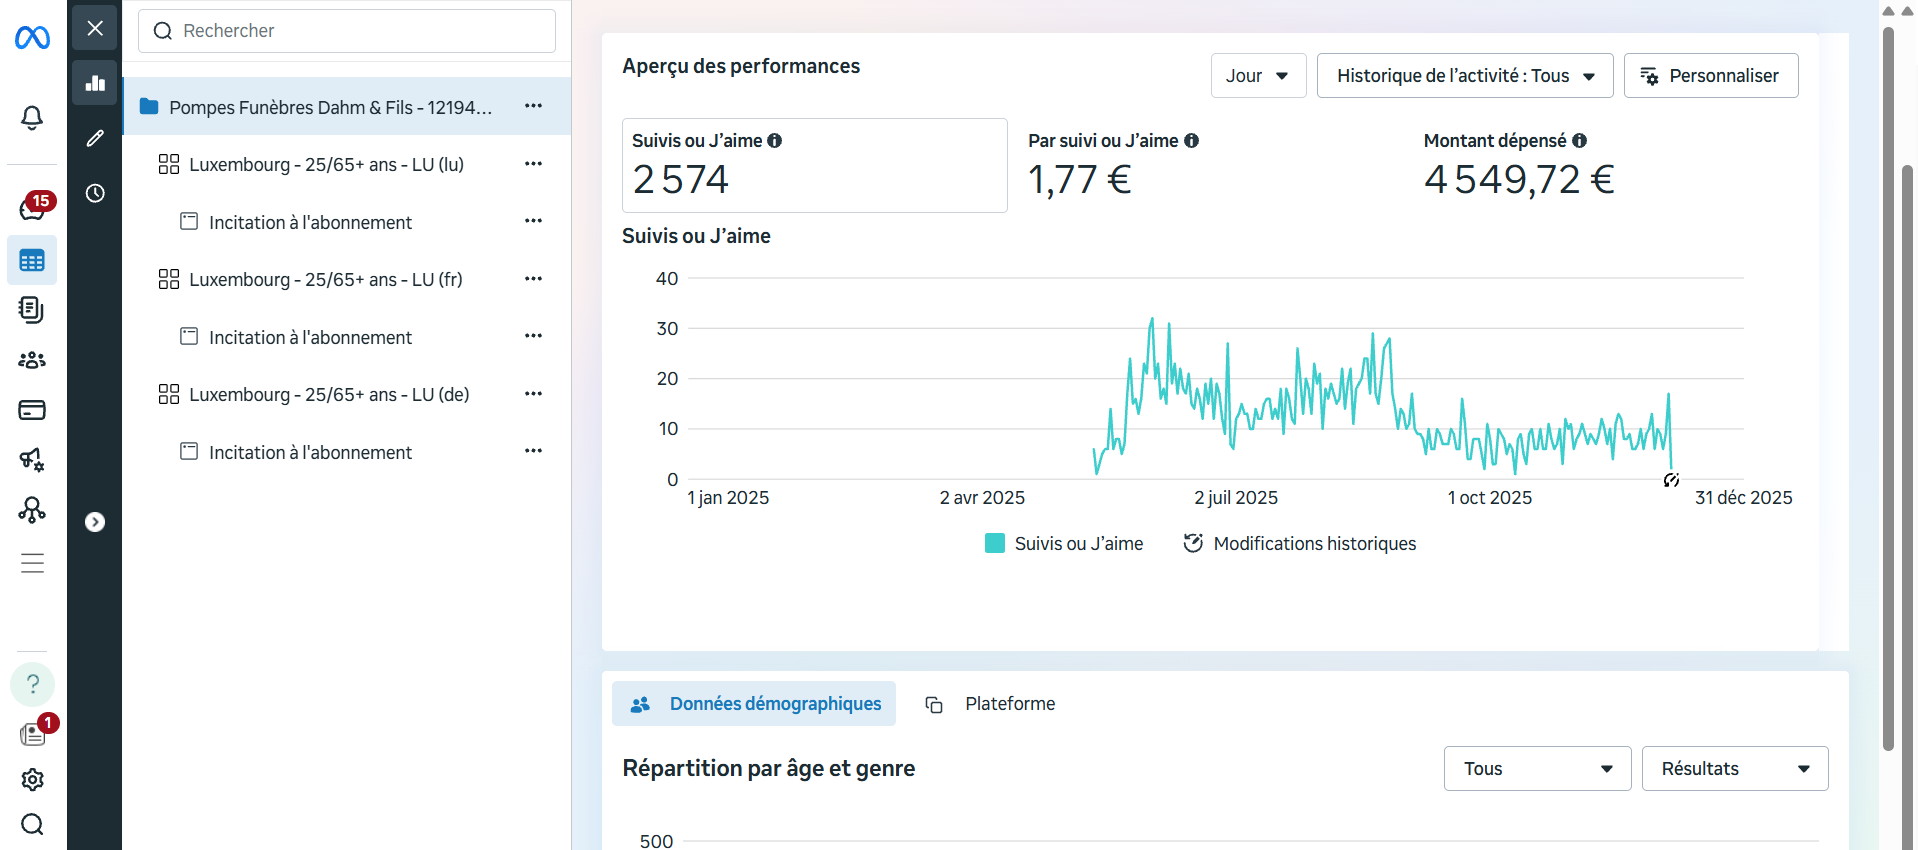Screen dimensions: 1918x850
Task: Open the audiences people icon
Action: click(x=32, y=360)
